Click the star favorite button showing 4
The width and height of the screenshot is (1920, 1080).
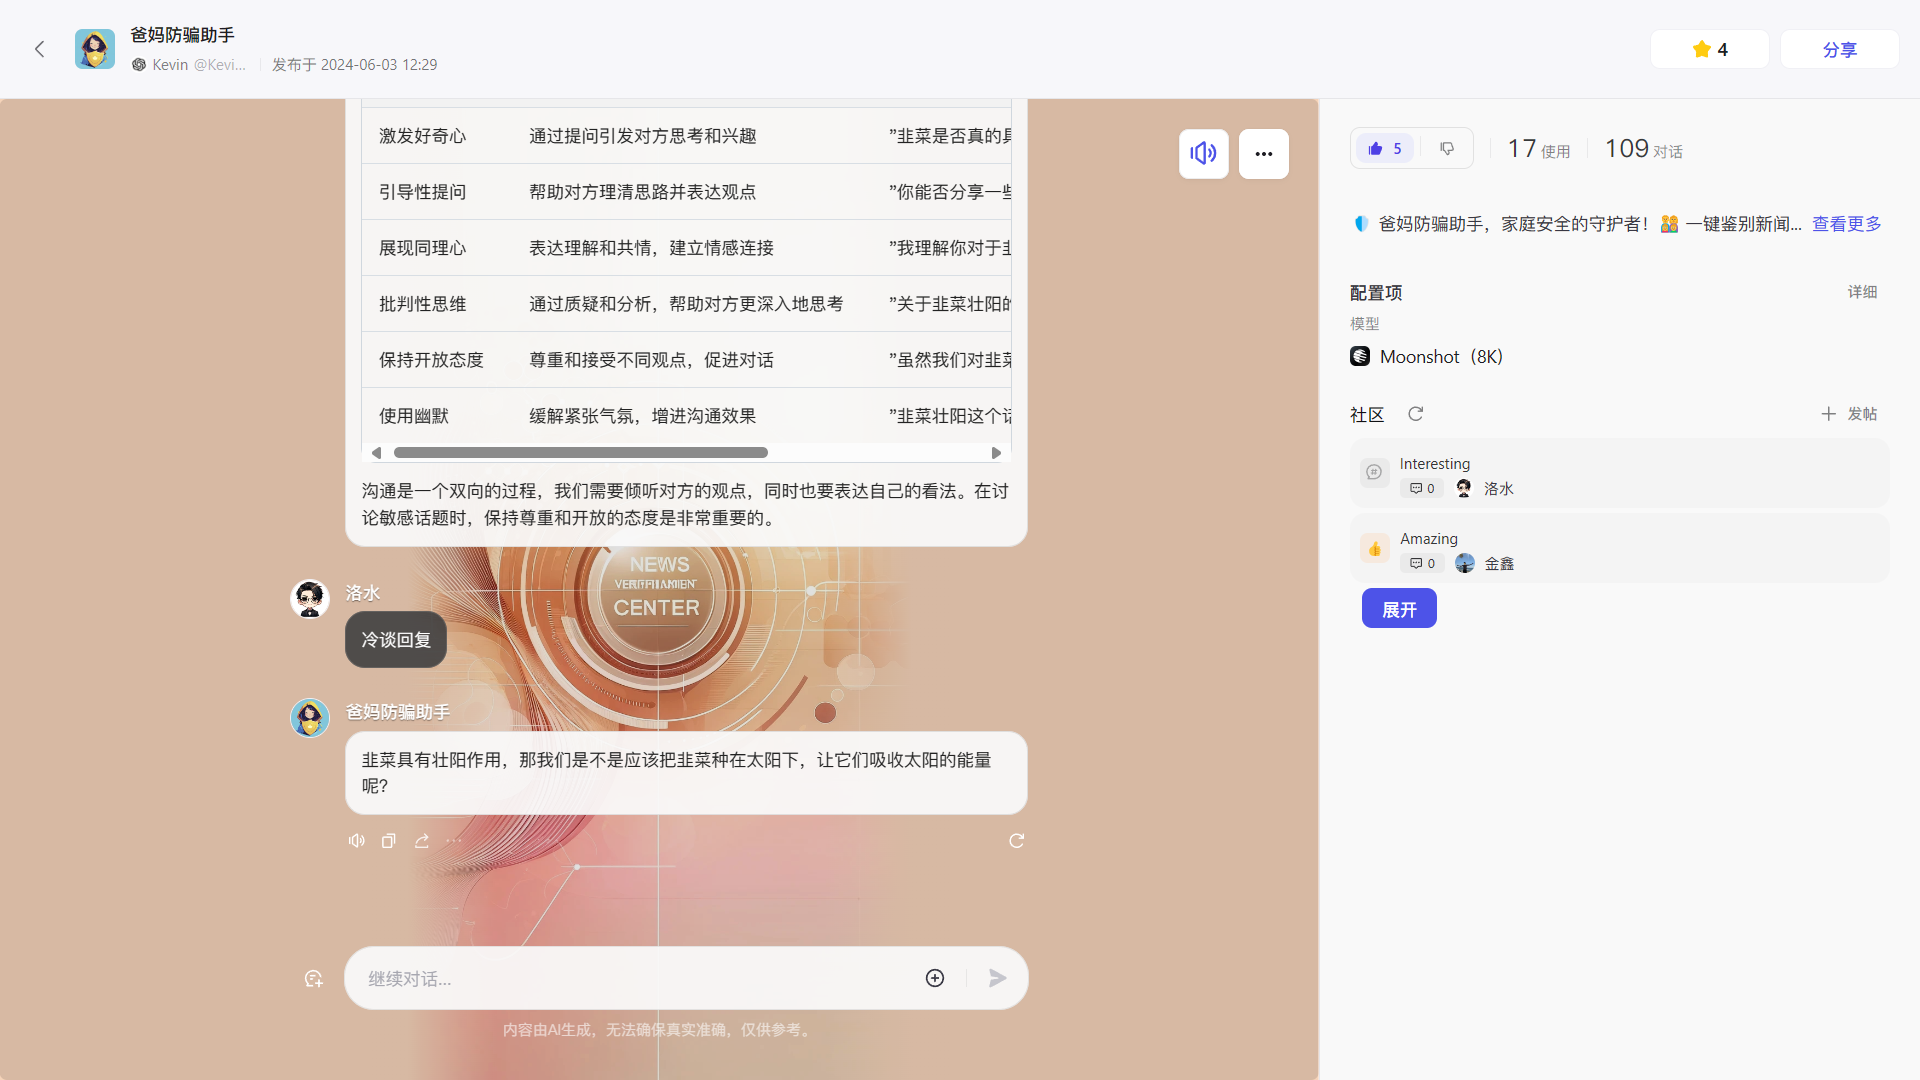[x=1709, y=49]
